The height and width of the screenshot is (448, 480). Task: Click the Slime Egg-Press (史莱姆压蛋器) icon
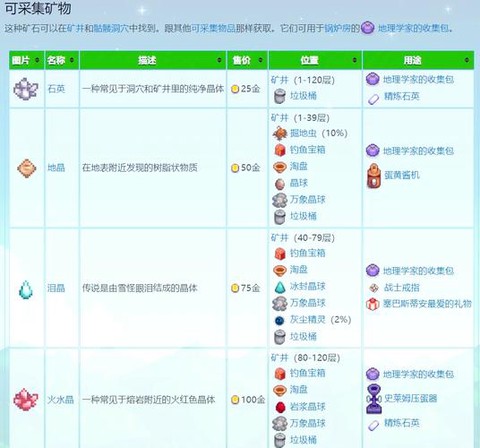tap(373, 399)
